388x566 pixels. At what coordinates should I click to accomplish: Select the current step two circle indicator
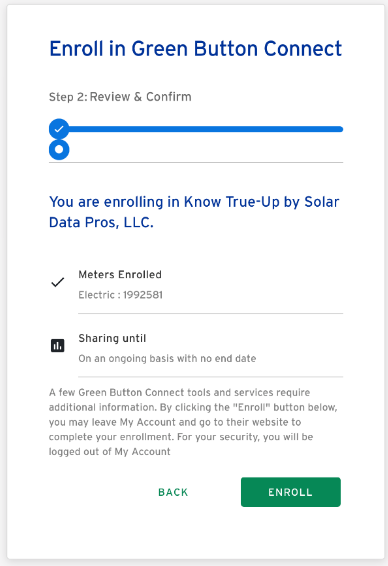point(59,149)
